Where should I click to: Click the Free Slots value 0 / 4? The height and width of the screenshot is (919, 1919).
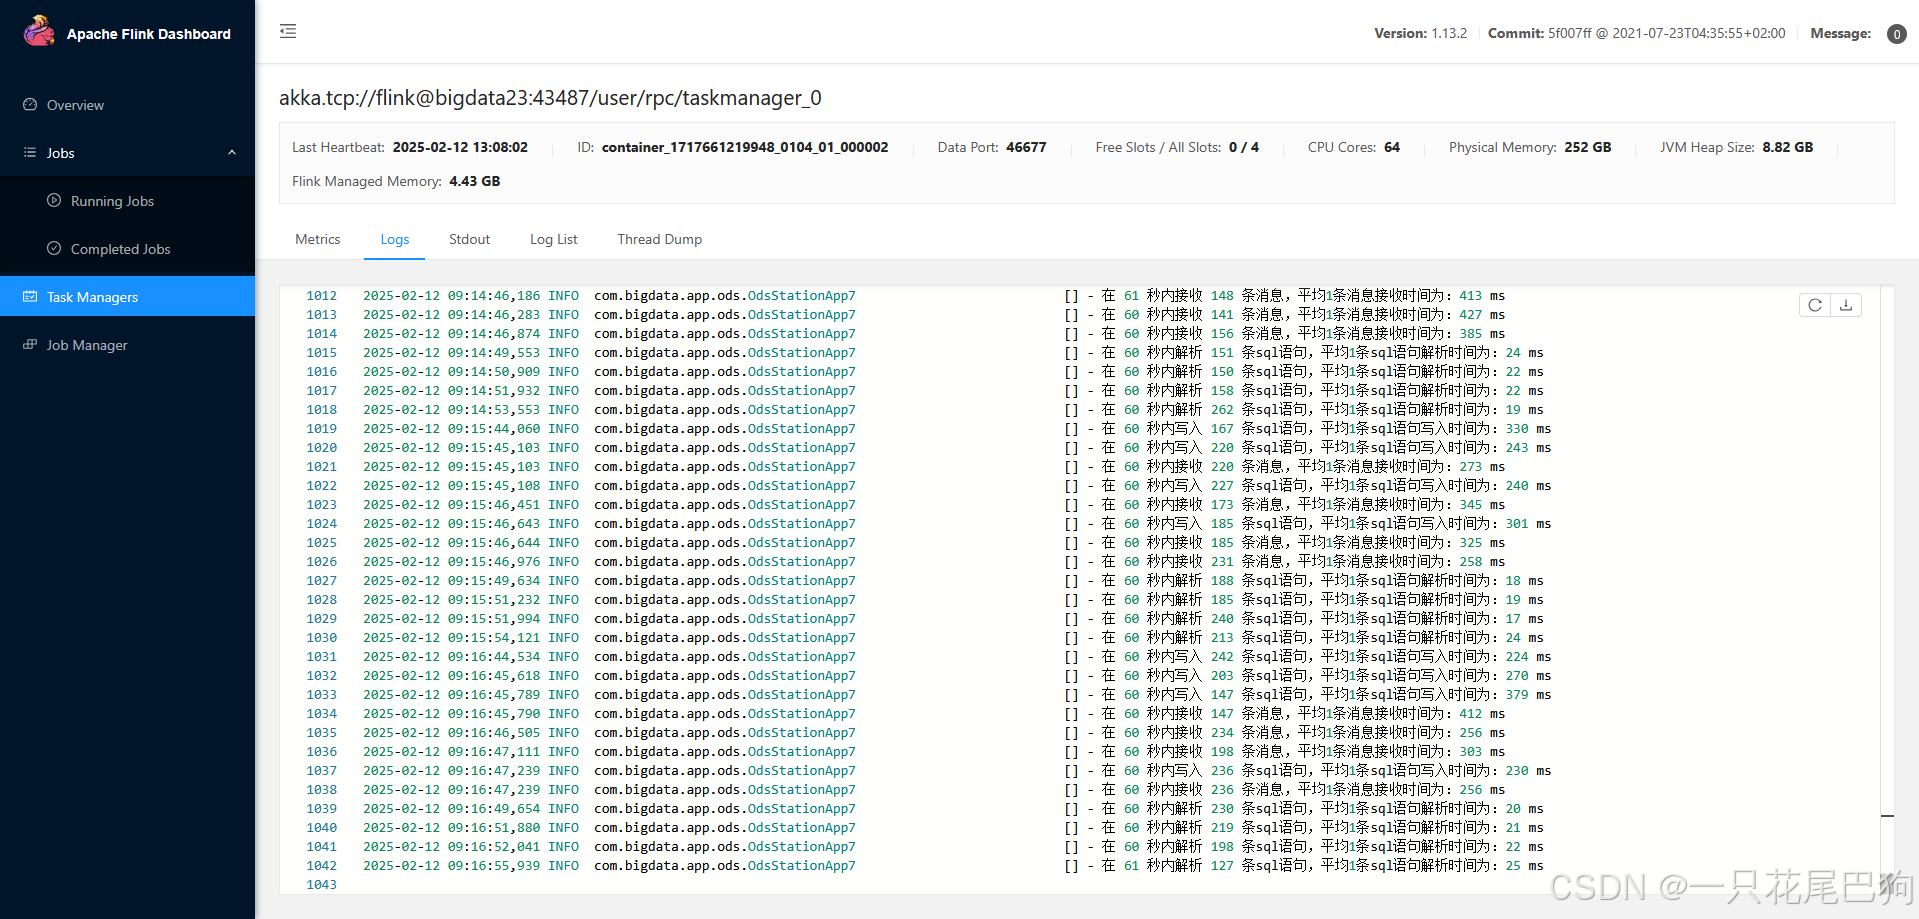(1244, 147)
